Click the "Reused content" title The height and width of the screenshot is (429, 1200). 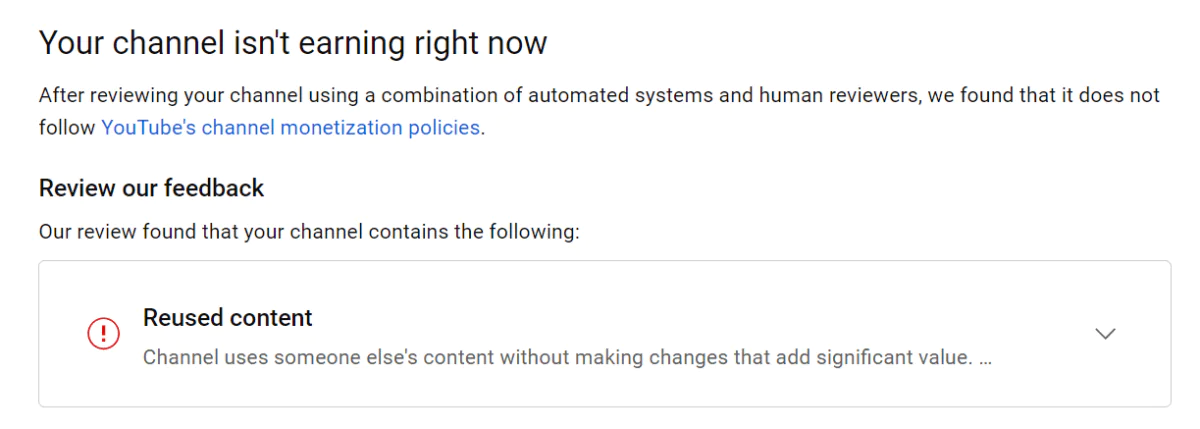[228, 318]
